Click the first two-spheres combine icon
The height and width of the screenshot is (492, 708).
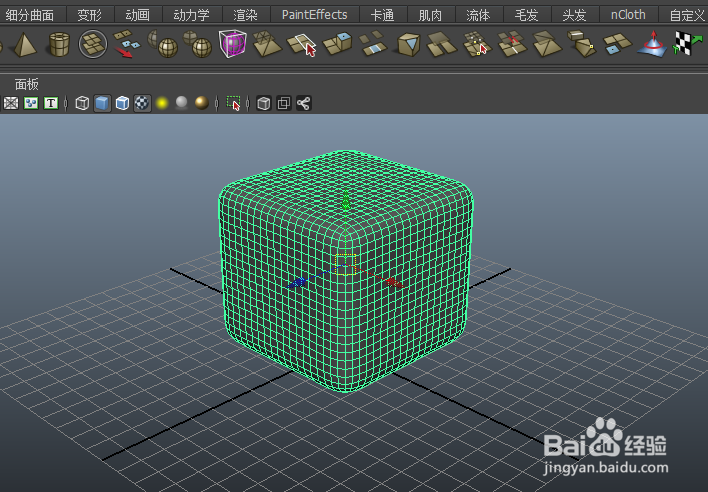pyautogui.click(x=163, y=44)
